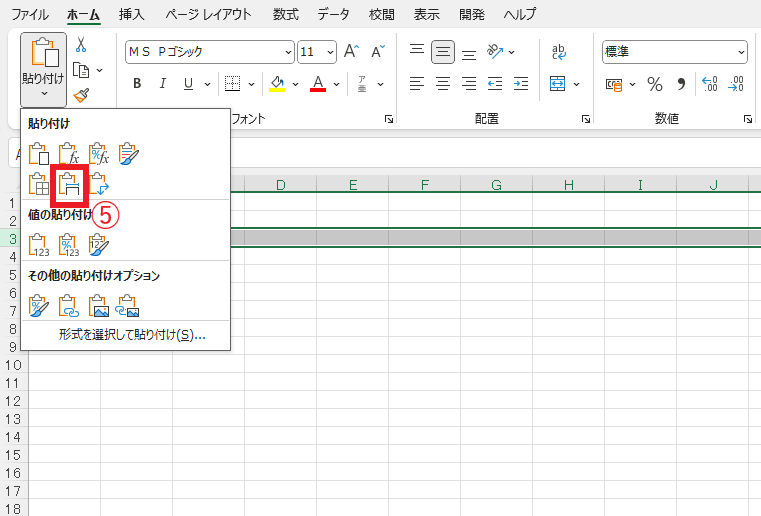Expand the Copy options arrow
Image resolution: width=761 pixels, height=516 pixels.
[x=99, y=70]
